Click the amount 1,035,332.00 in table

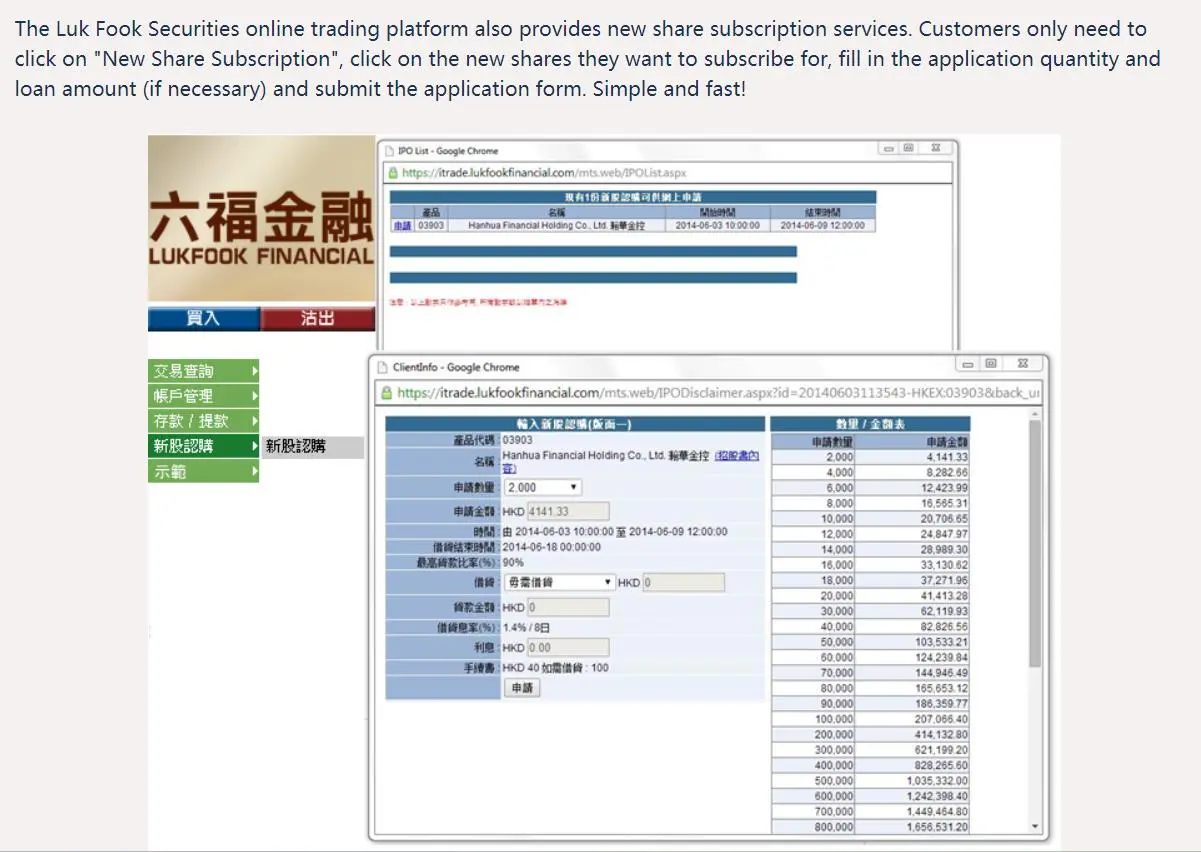(x=937, y=781)
